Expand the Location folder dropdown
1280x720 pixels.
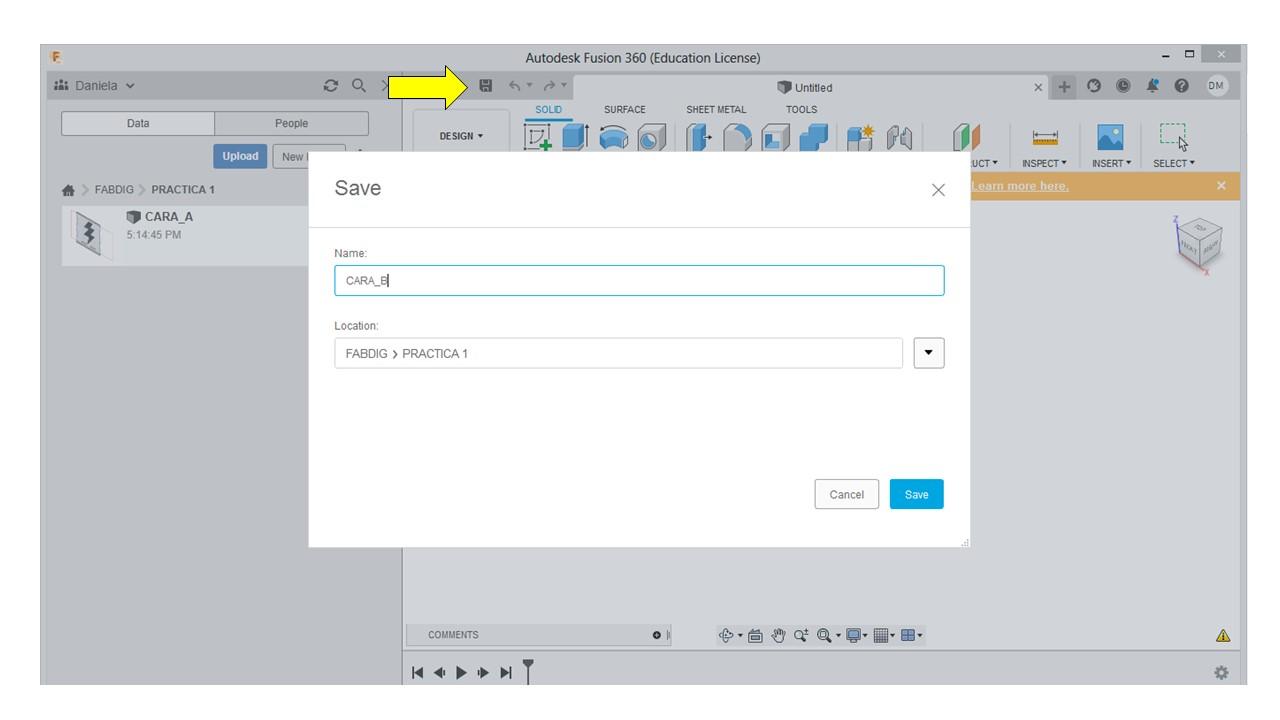[x=929, y=353]
